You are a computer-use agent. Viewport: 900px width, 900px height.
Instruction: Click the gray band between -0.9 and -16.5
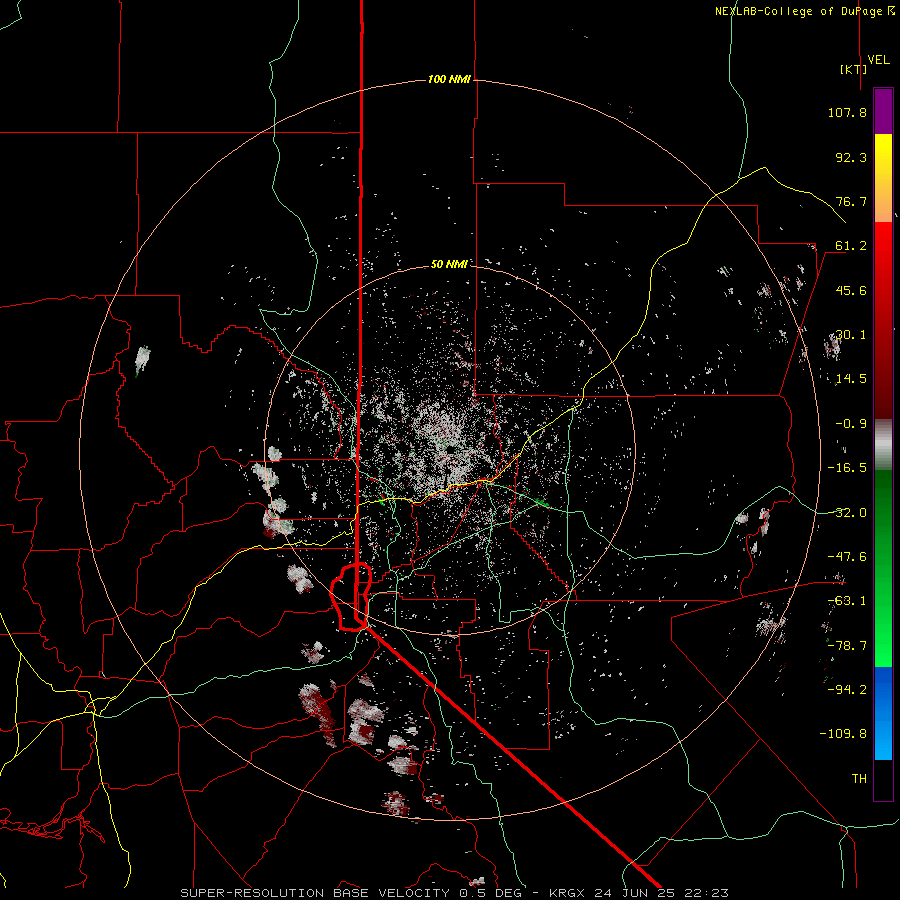(883, 445)
